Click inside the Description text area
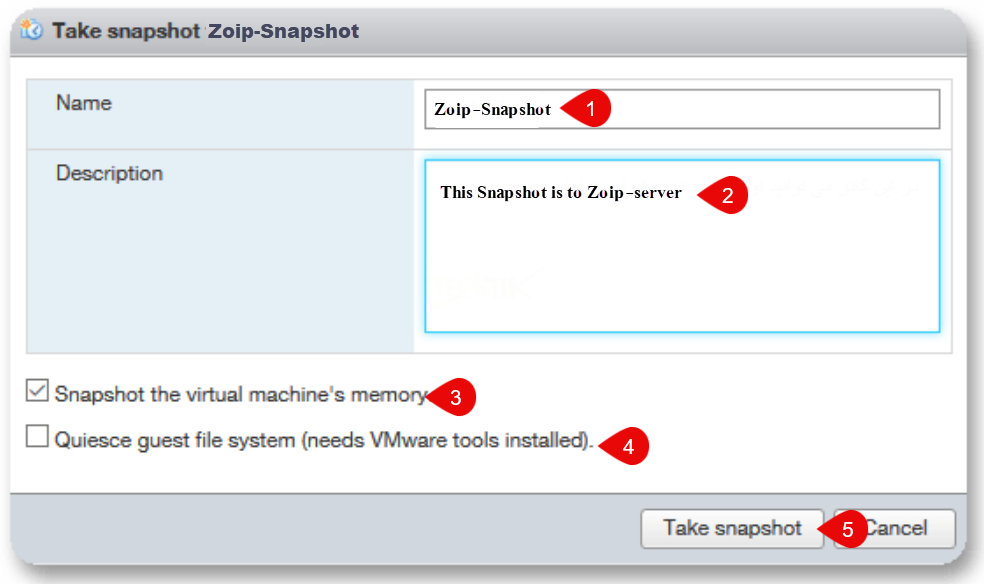 pos(682,246)
